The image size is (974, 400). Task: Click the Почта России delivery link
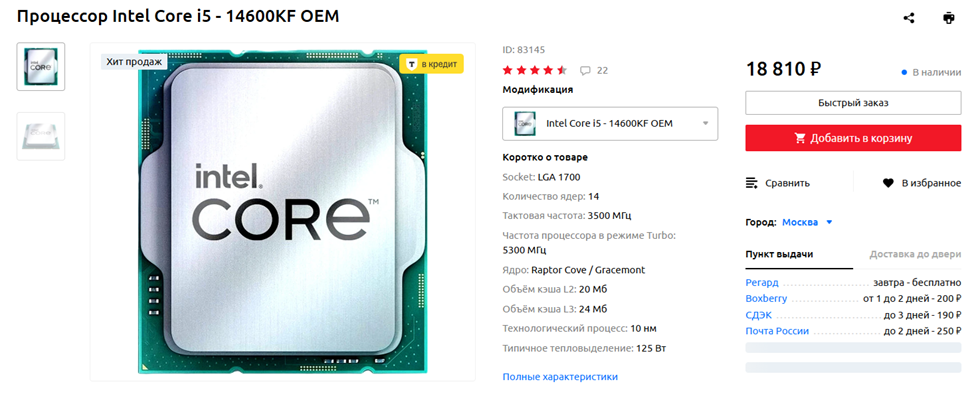pyautogui.click(x=777, y=331)
